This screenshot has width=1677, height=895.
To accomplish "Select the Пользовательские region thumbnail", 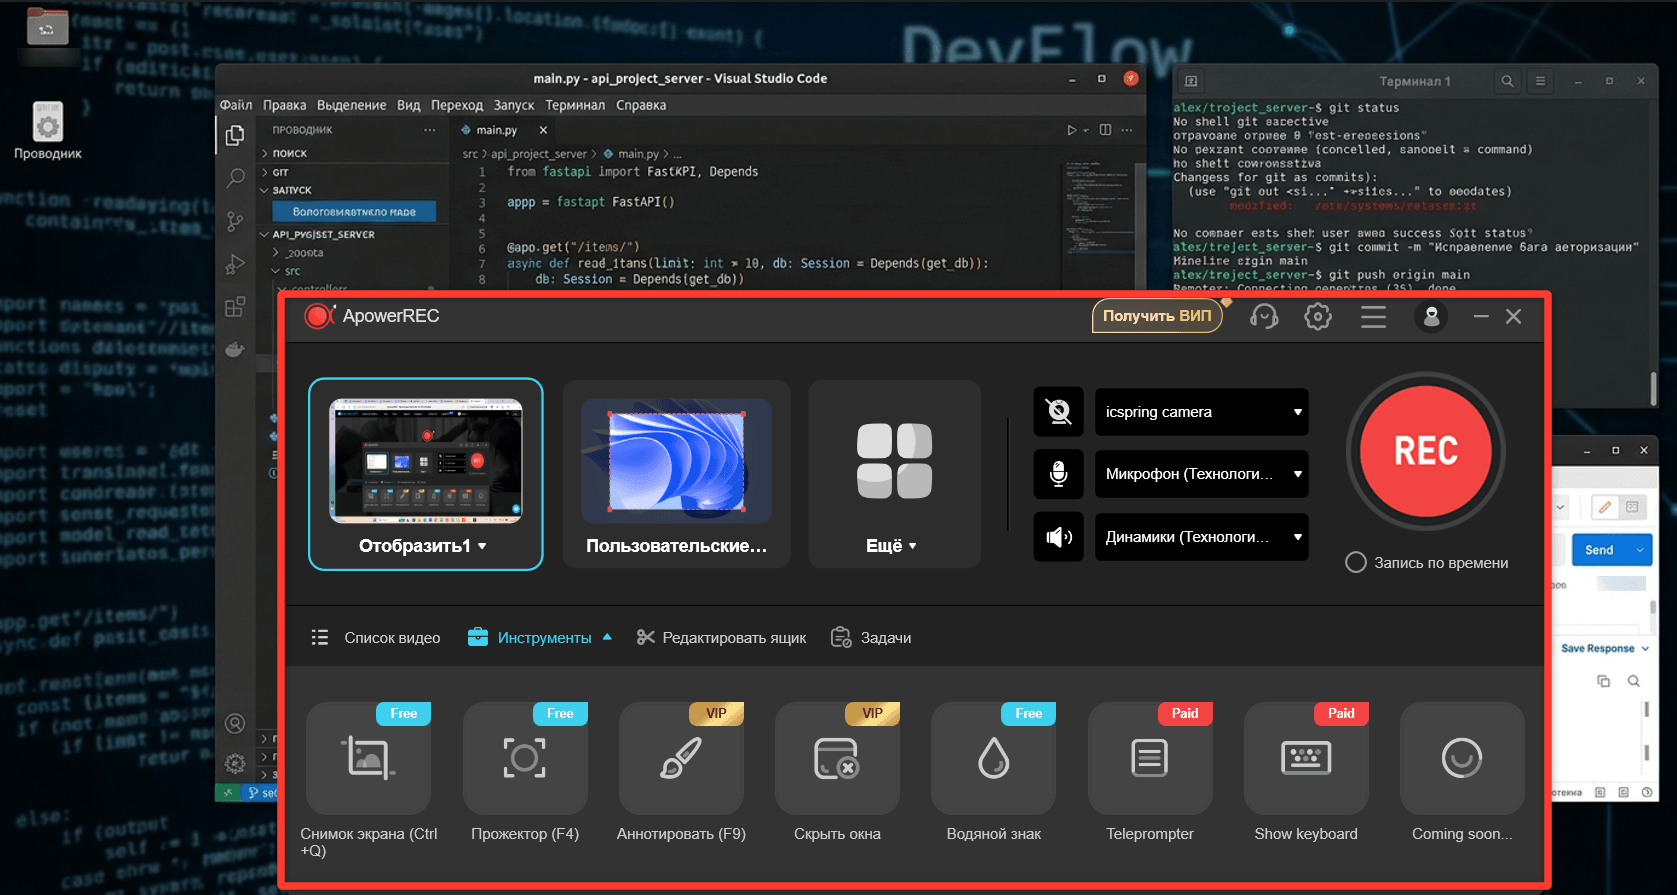I will click(x=676, y=461).
